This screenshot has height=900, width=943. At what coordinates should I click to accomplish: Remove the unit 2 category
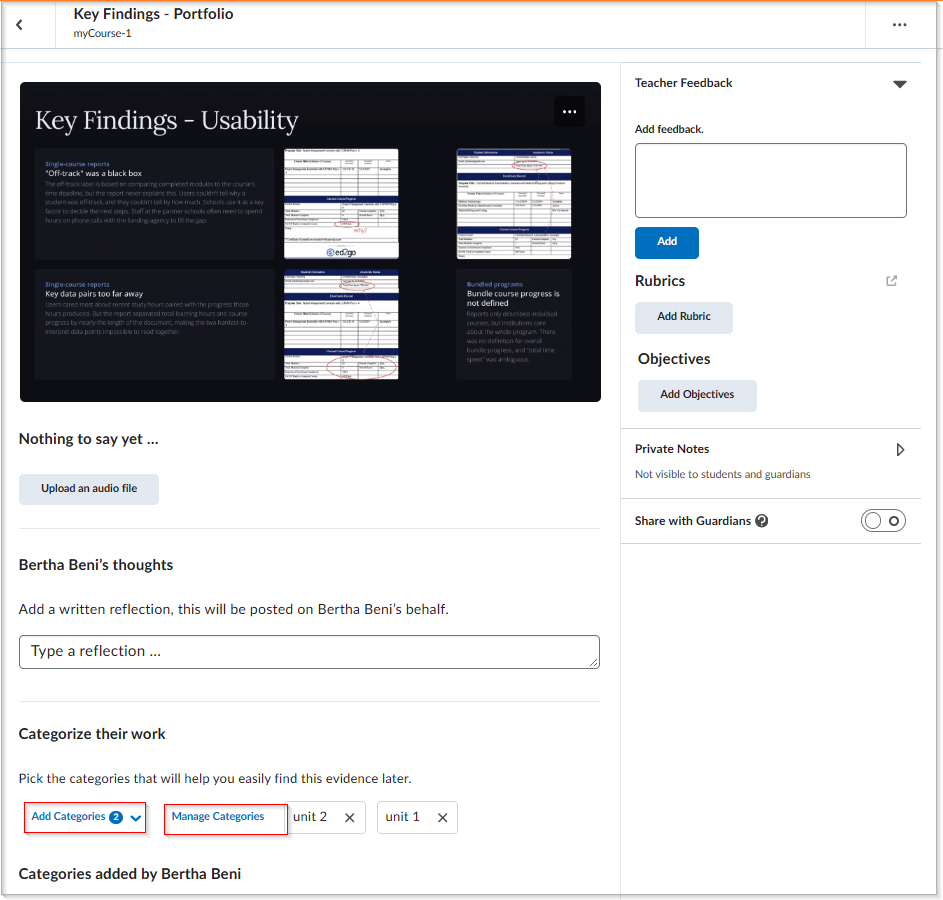tap(349, 818)
